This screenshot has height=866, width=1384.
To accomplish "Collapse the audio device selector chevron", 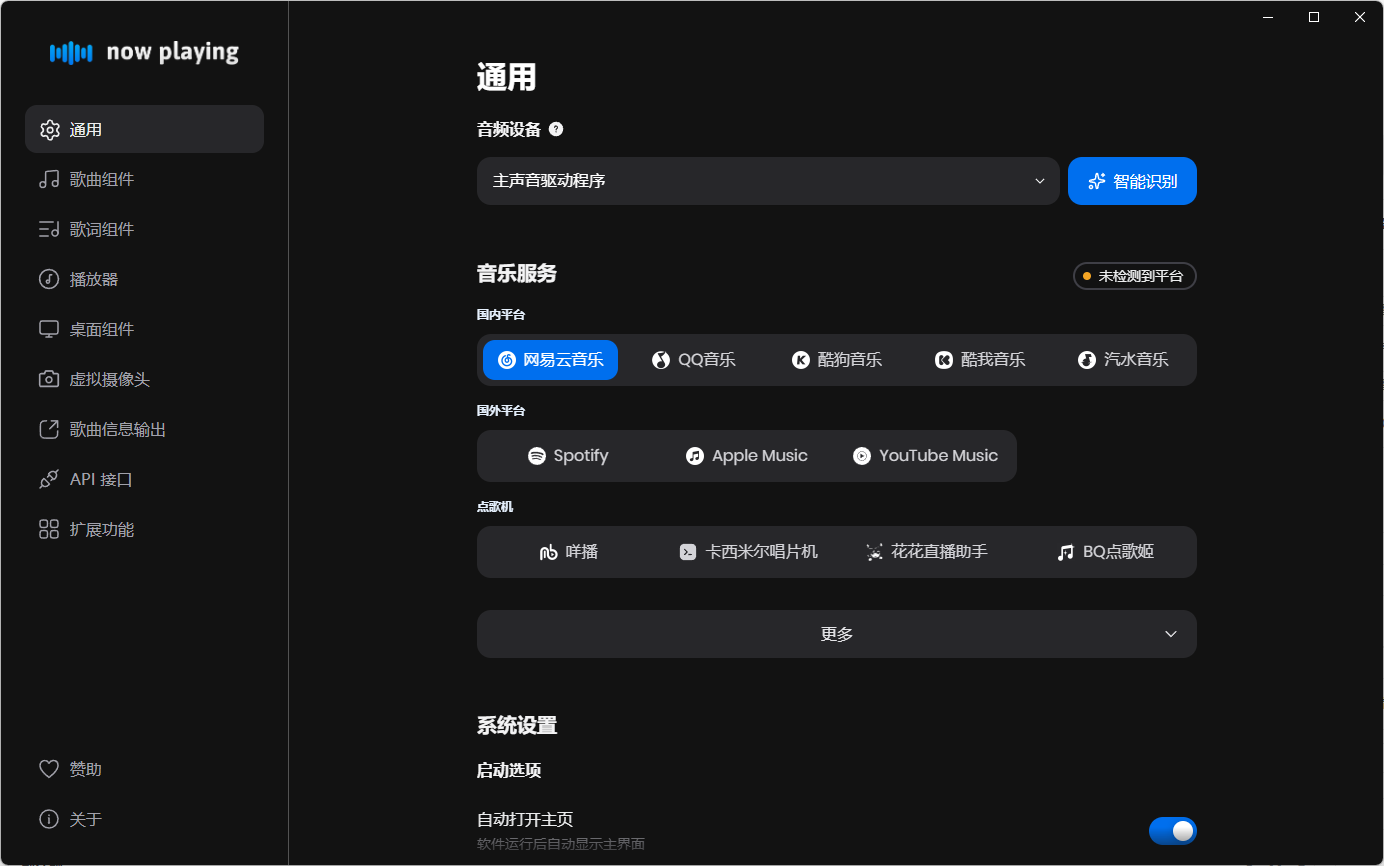I will tap(1039, 181).
